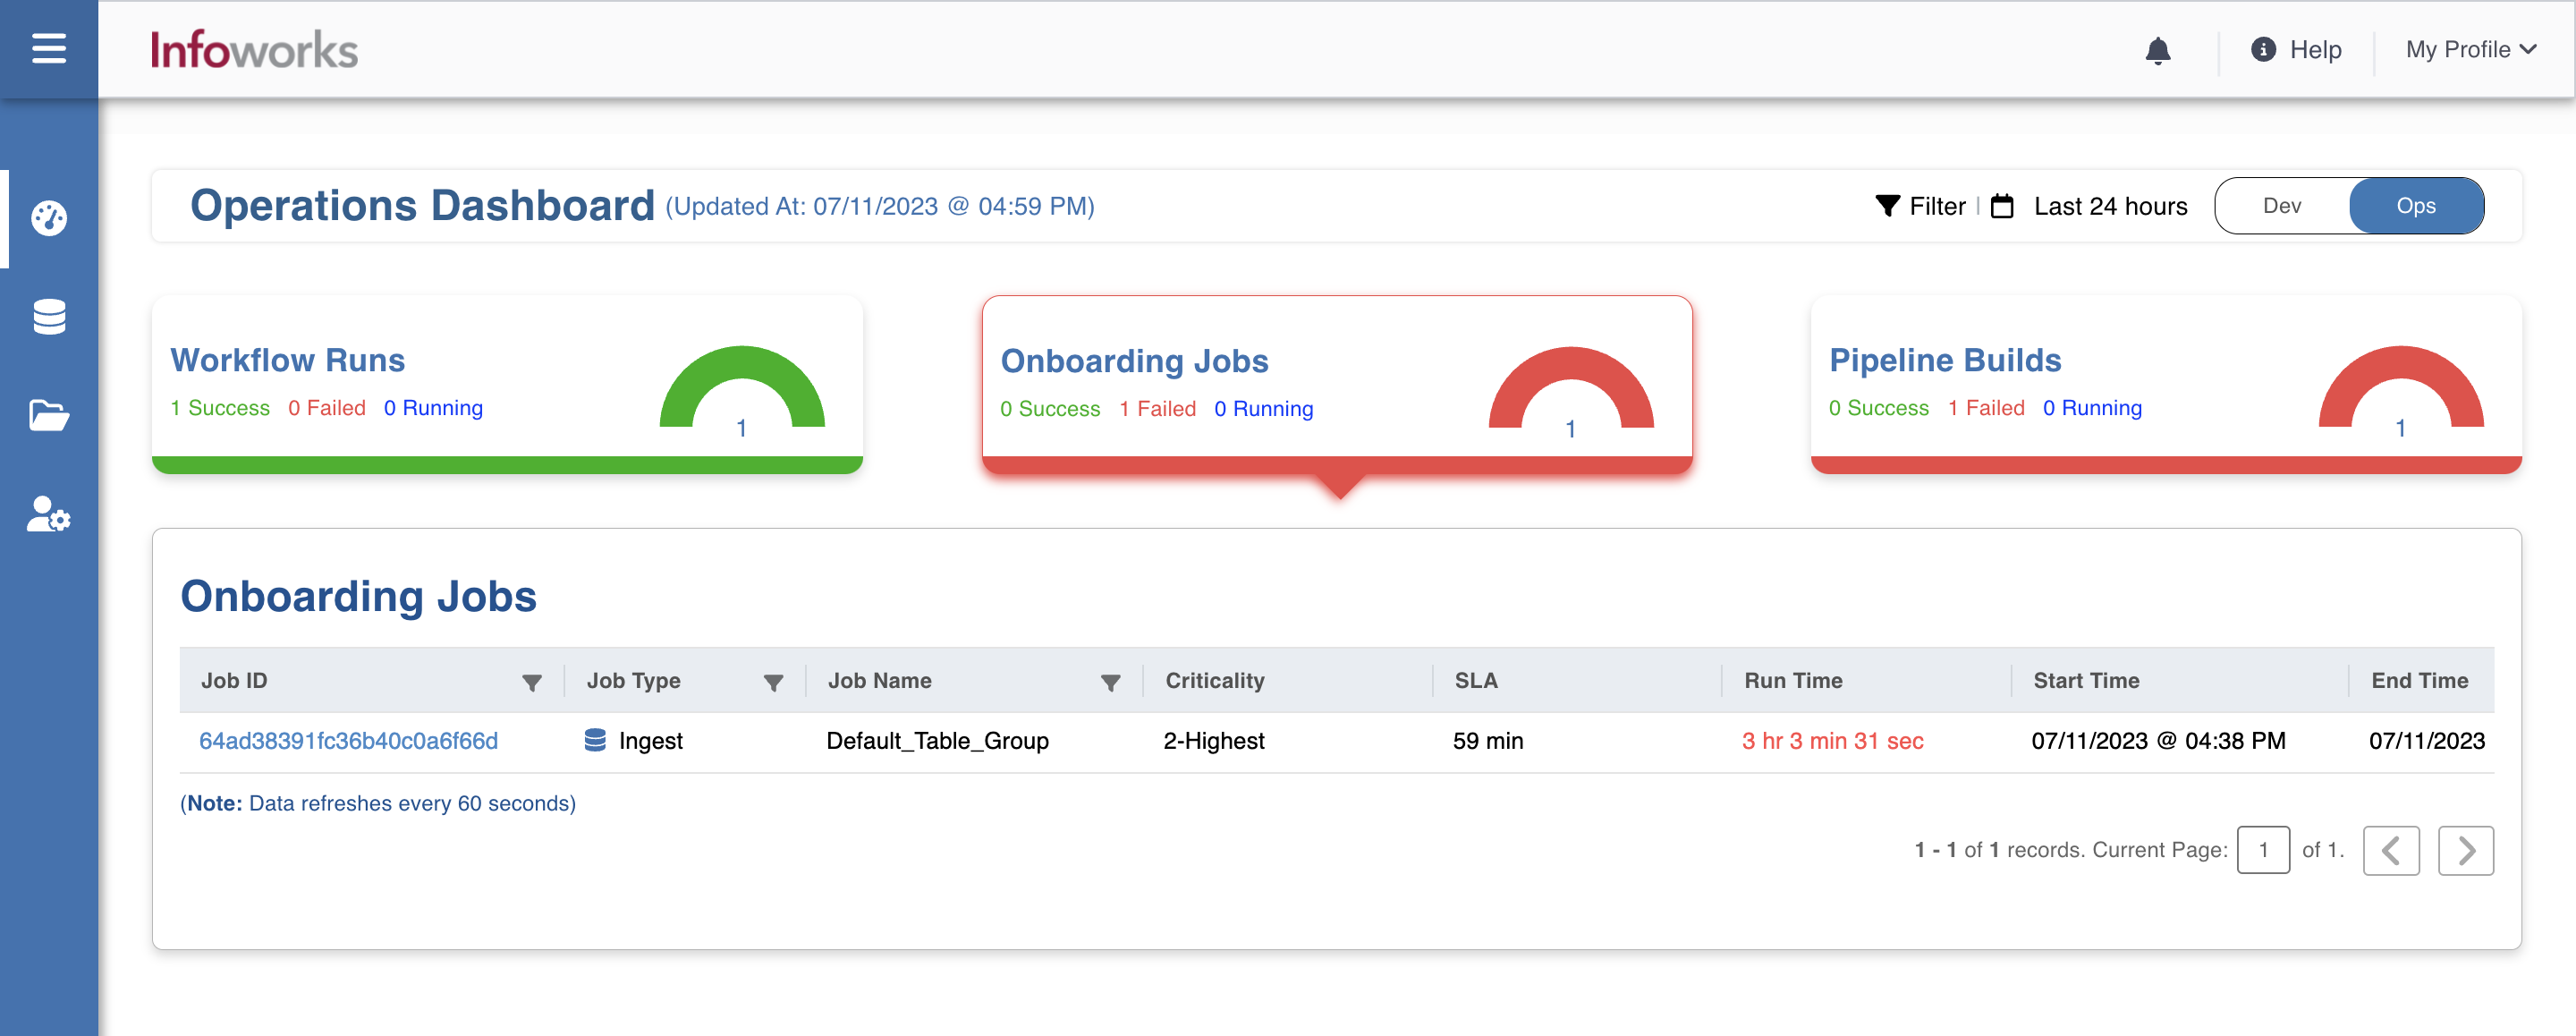Click 0 Success under Onboarding Jobs card
2576x1036 pixels.
pos(1050,409)
